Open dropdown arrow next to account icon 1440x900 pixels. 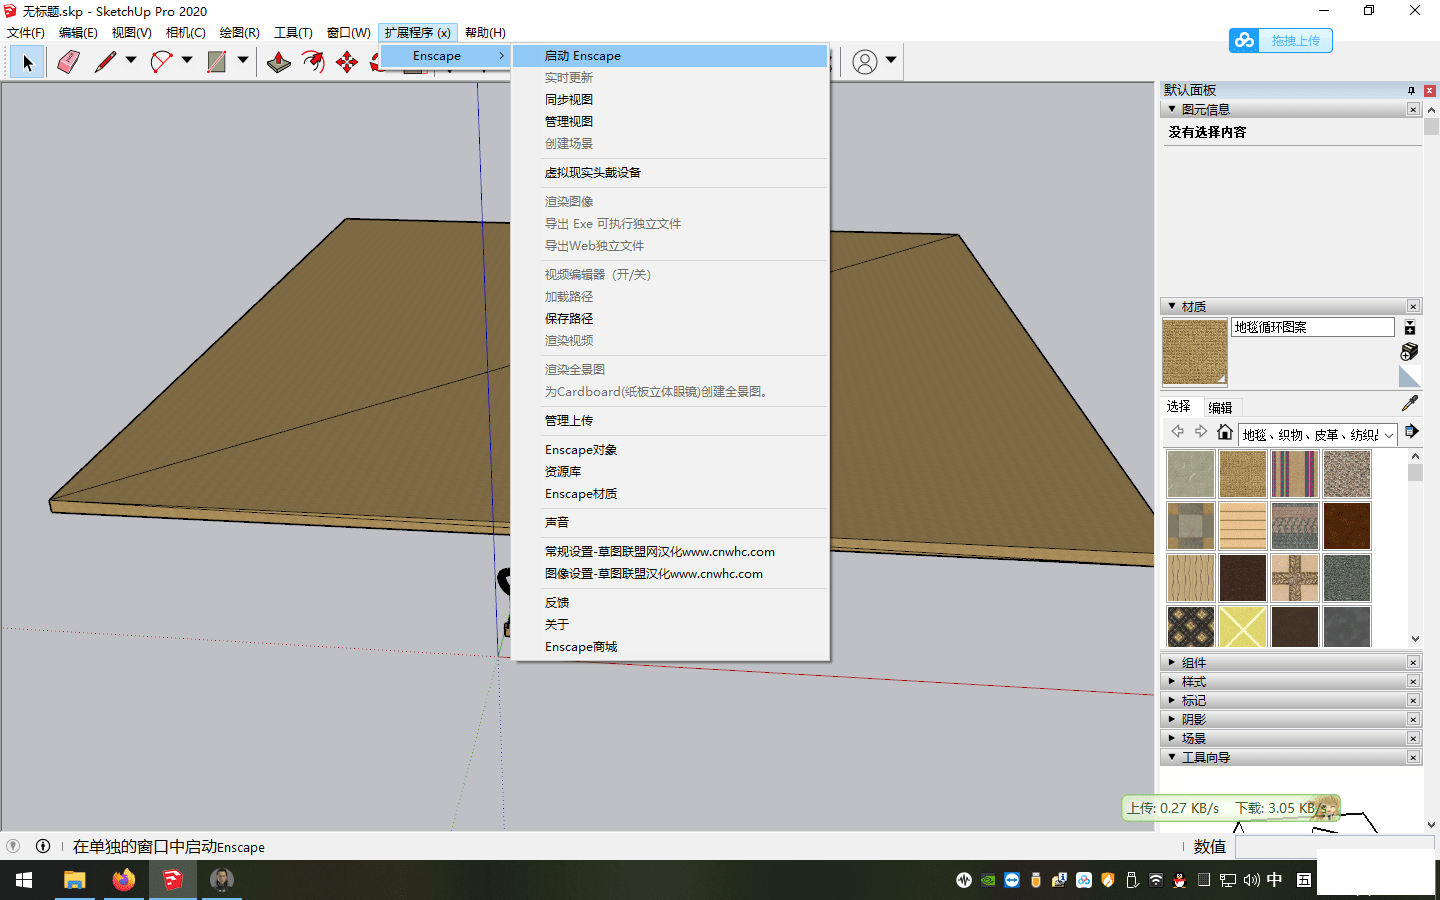coord(891,60)
